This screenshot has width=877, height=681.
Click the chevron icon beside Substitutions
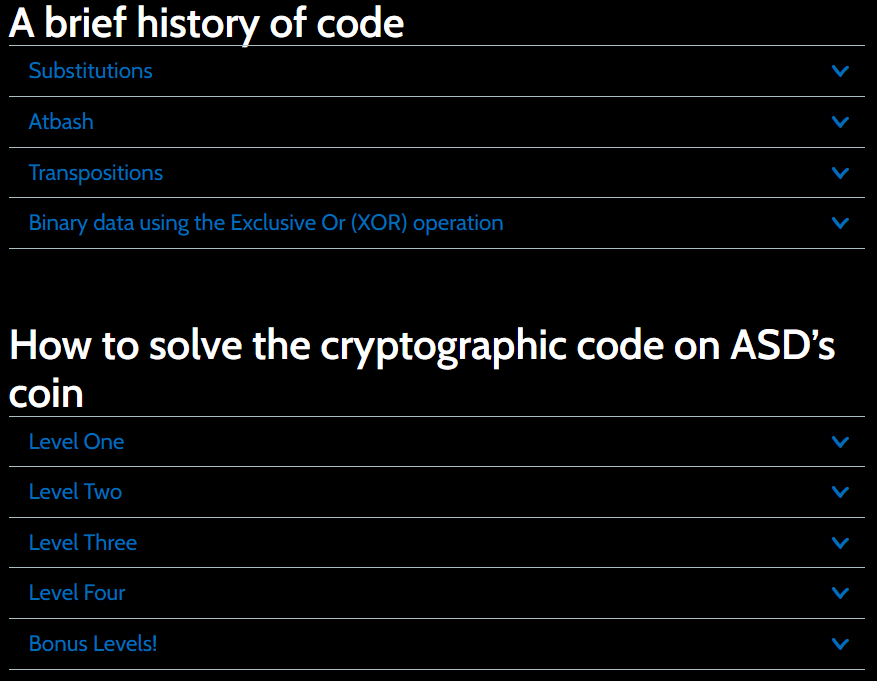[840, 71]
